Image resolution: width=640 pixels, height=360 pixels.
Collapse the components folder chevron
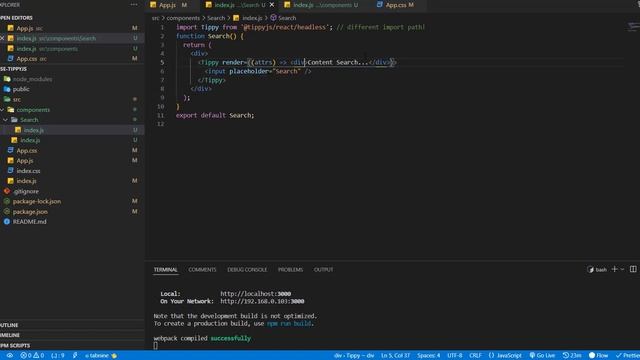2,109
